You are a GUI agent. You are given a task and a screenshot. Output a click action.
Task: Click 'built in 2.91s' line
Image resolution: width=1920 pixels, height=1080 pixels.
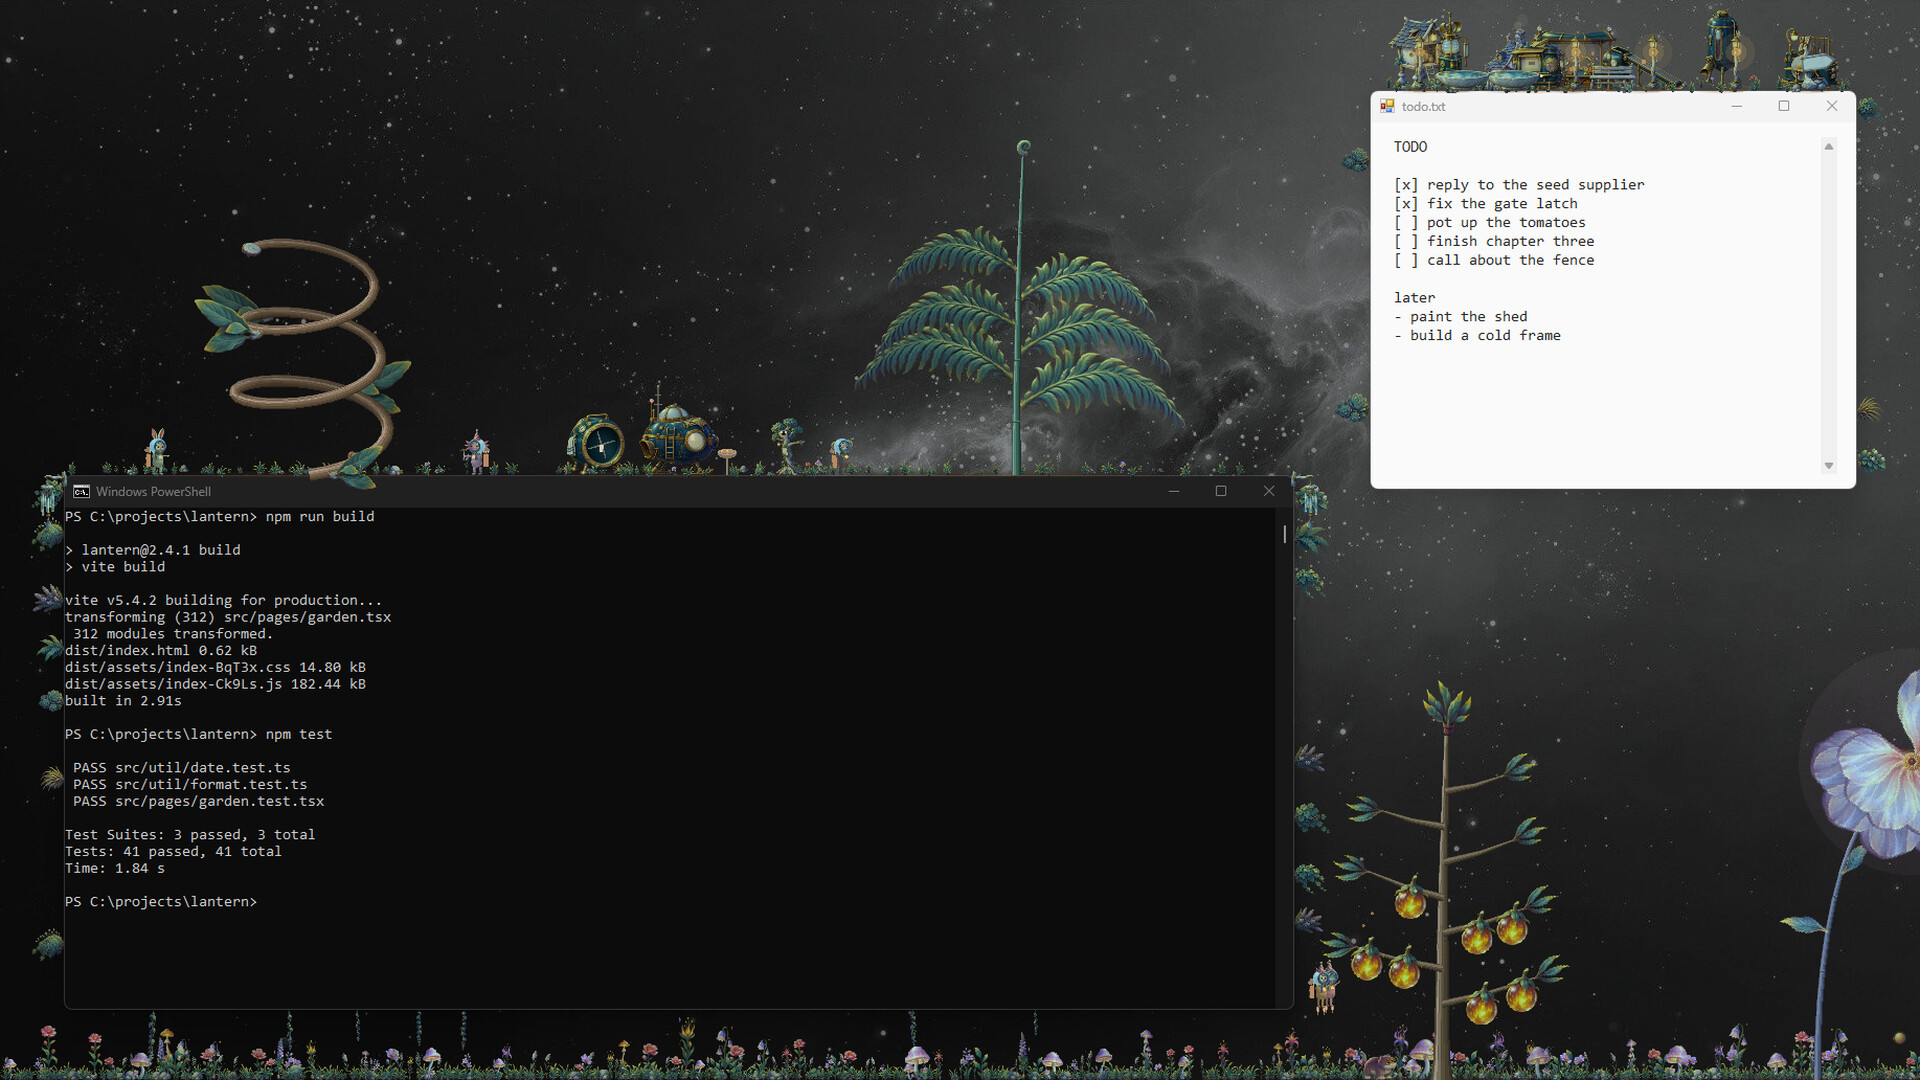[123, 701]
